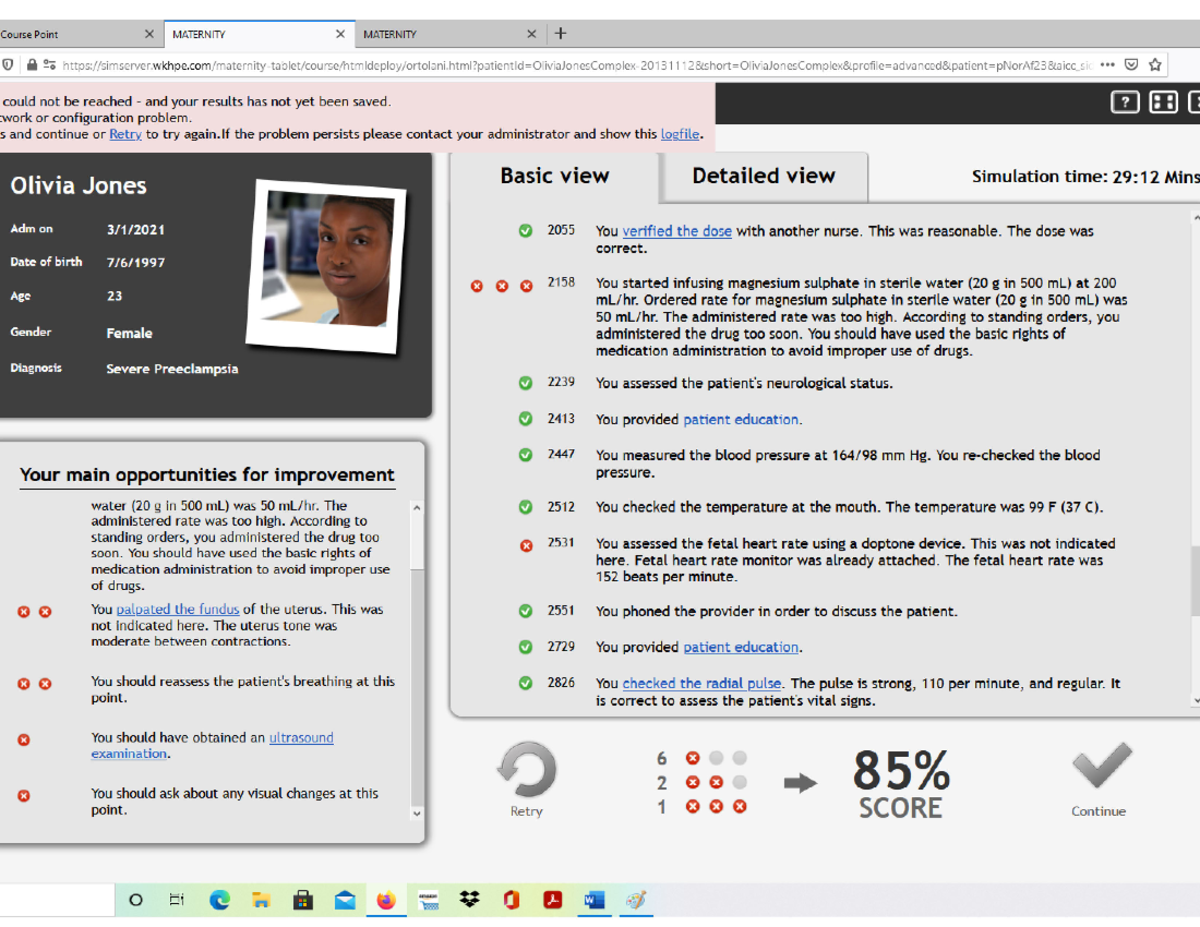Select the second MATERNITY browser tab
The image size is (1200, 927).
tap(450, 34)
